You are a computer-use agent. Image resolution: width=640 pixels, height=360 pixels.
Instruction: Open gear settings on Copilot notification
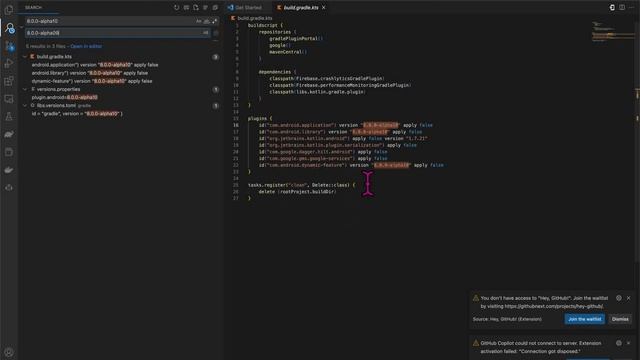pos(619,343)
